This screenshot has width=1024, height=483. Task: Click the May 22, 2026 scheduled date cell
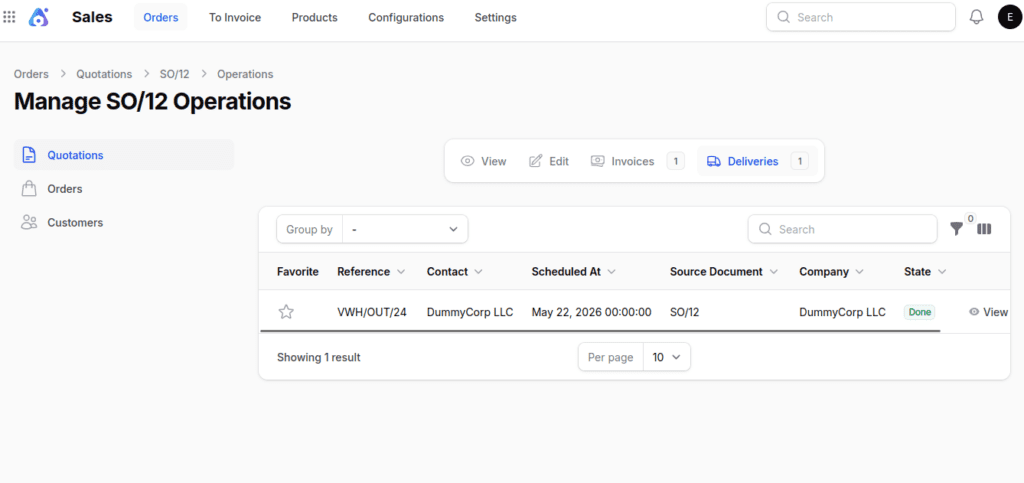click(592, 312)
